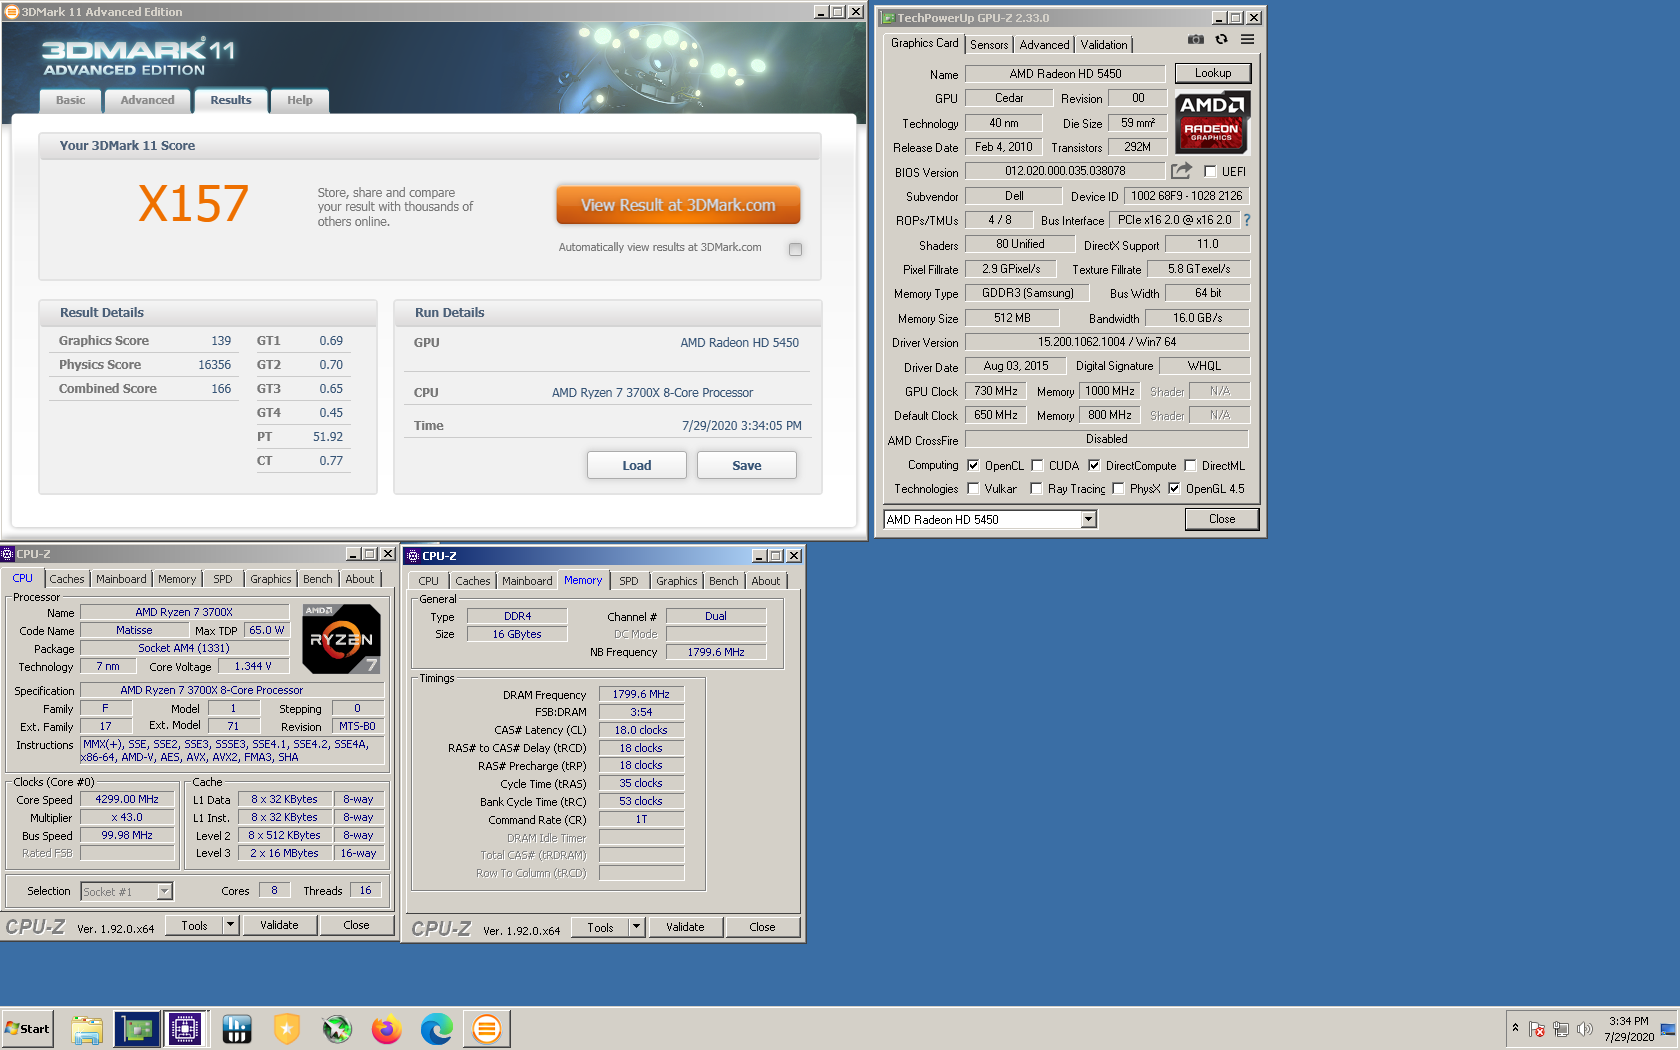1680x1050 pixels.
Task: Click Tools button in right CPU-Z window
Action: pyautogui.click(x=600, y=927)
